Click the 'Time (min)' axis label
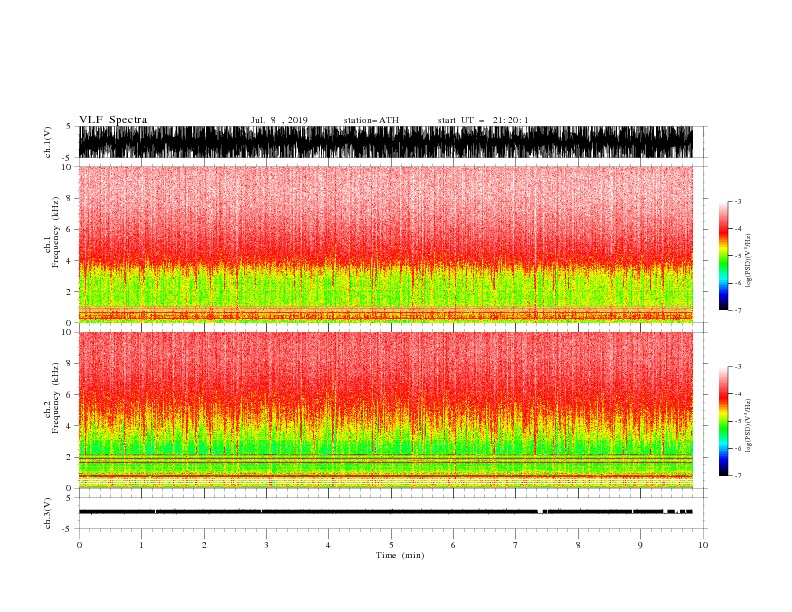Image resolution: width=792 pixels, height=612 pixels. click(400, 555)
